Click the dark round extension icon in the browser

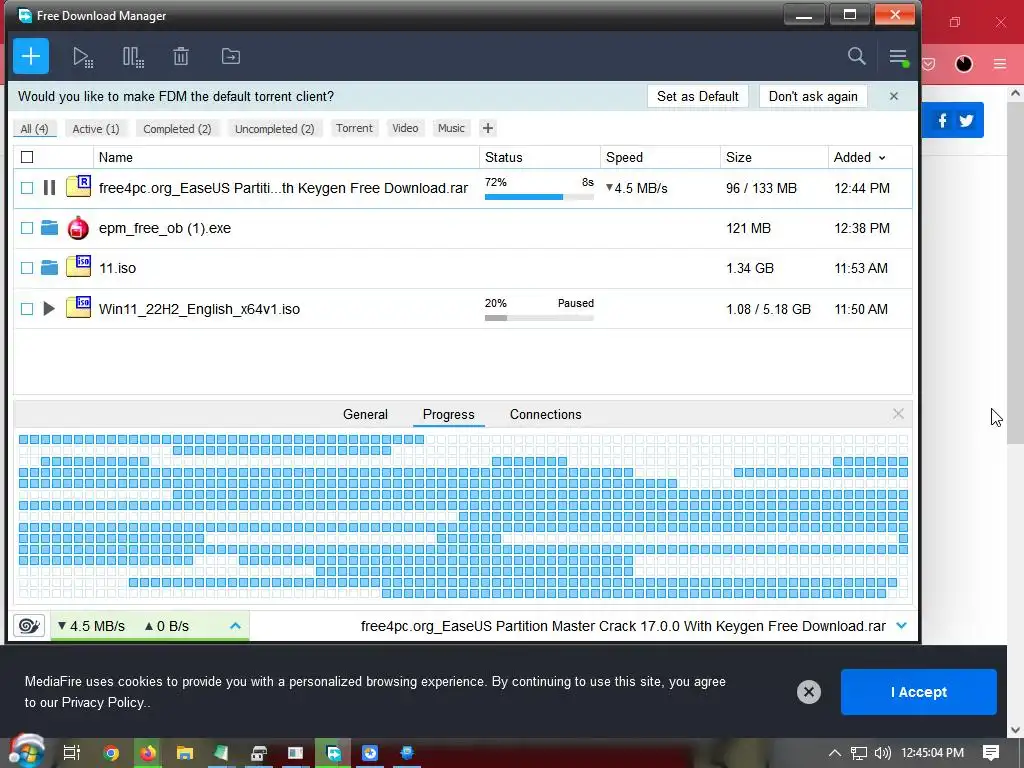point(964,64)
